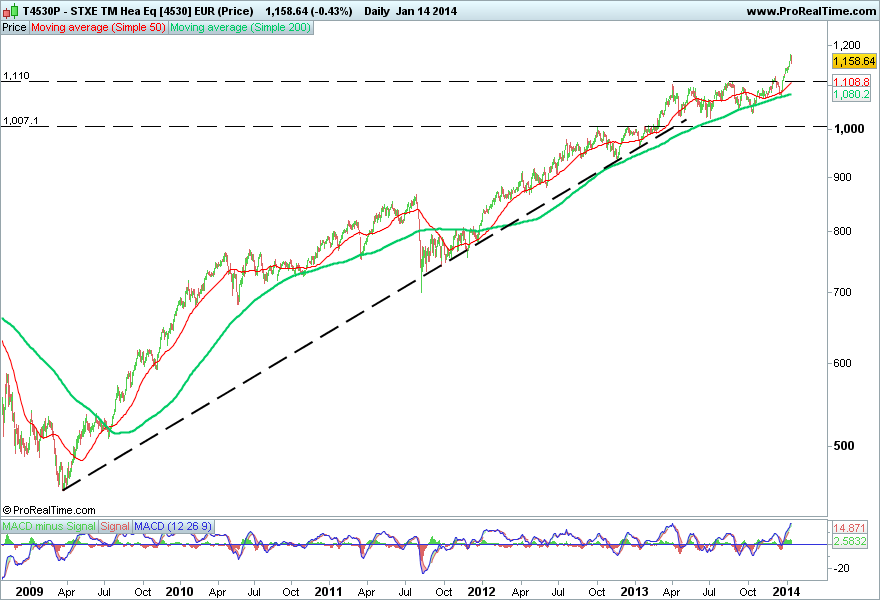The image size is (880, 600).
Task: Click the www.ProRealTime.com link
Action: pos(811,11)
